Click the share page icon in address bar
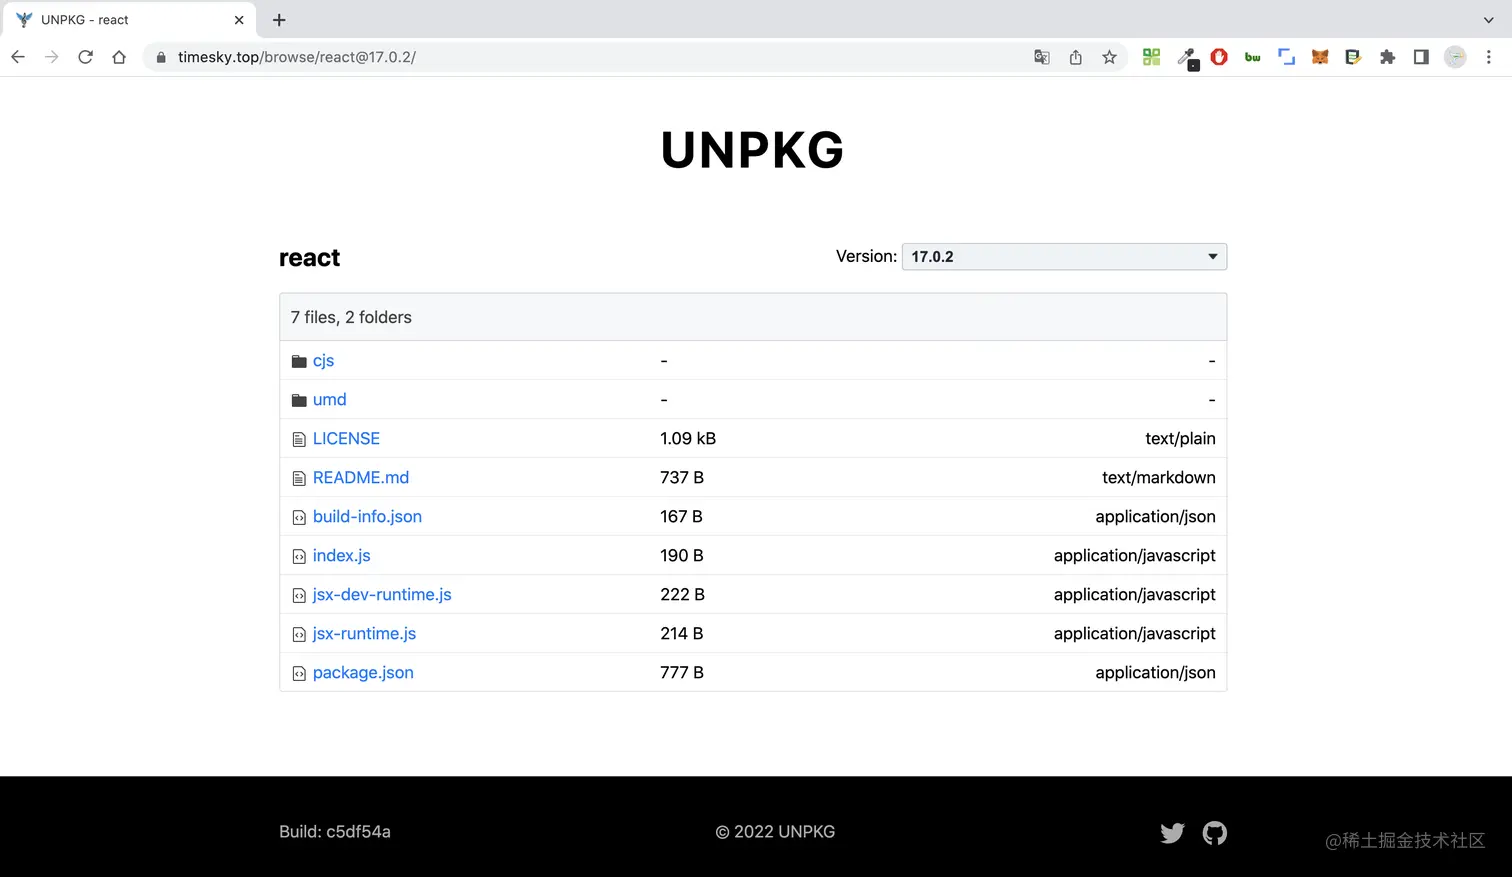This screenshot has width=1512, height=877. click(1076, 57)
